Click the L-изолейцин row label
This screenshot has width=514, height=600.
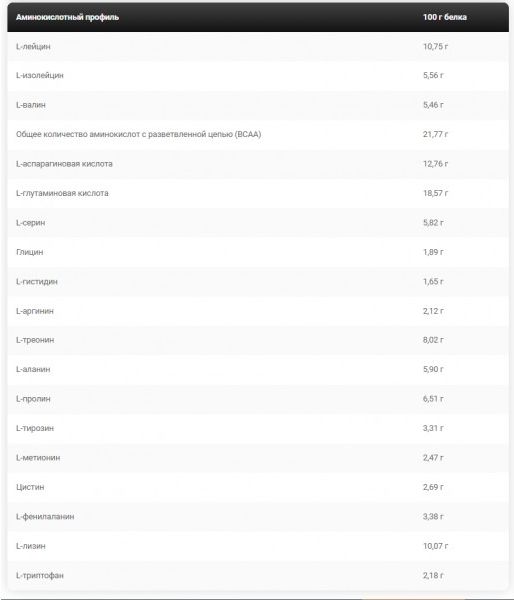pos(40,76)
